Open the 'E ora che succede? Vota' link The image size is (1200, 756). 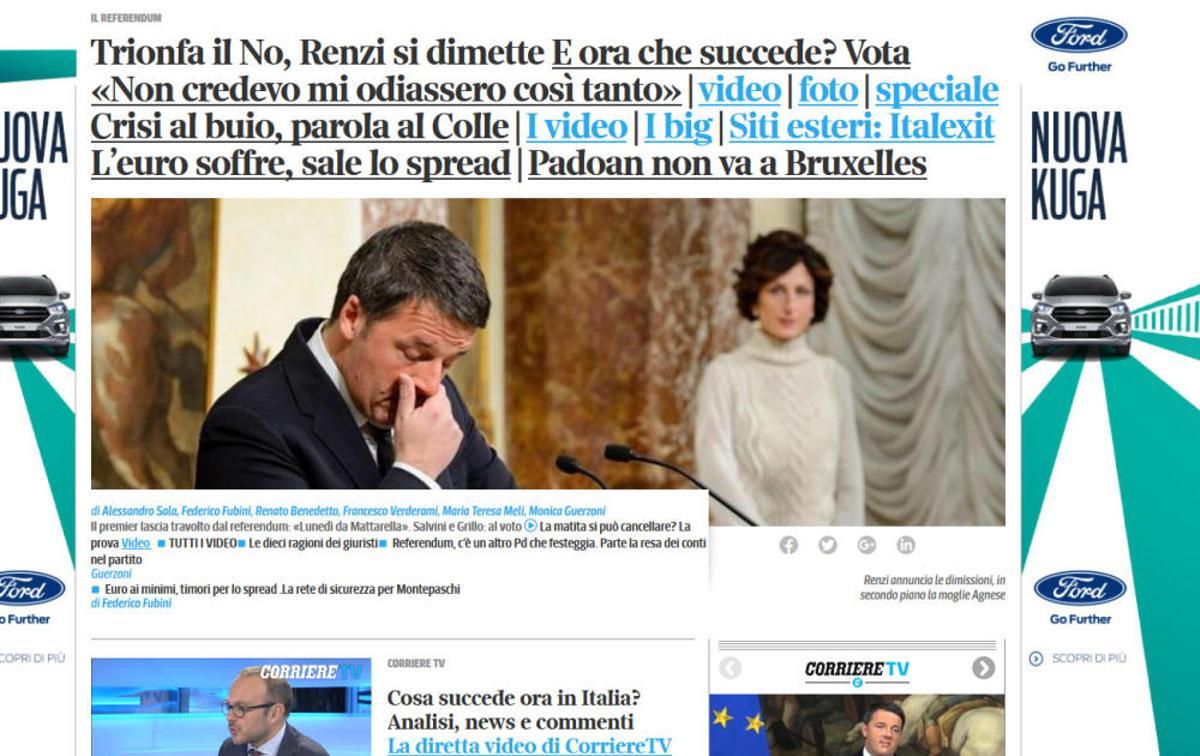point(731,53)
